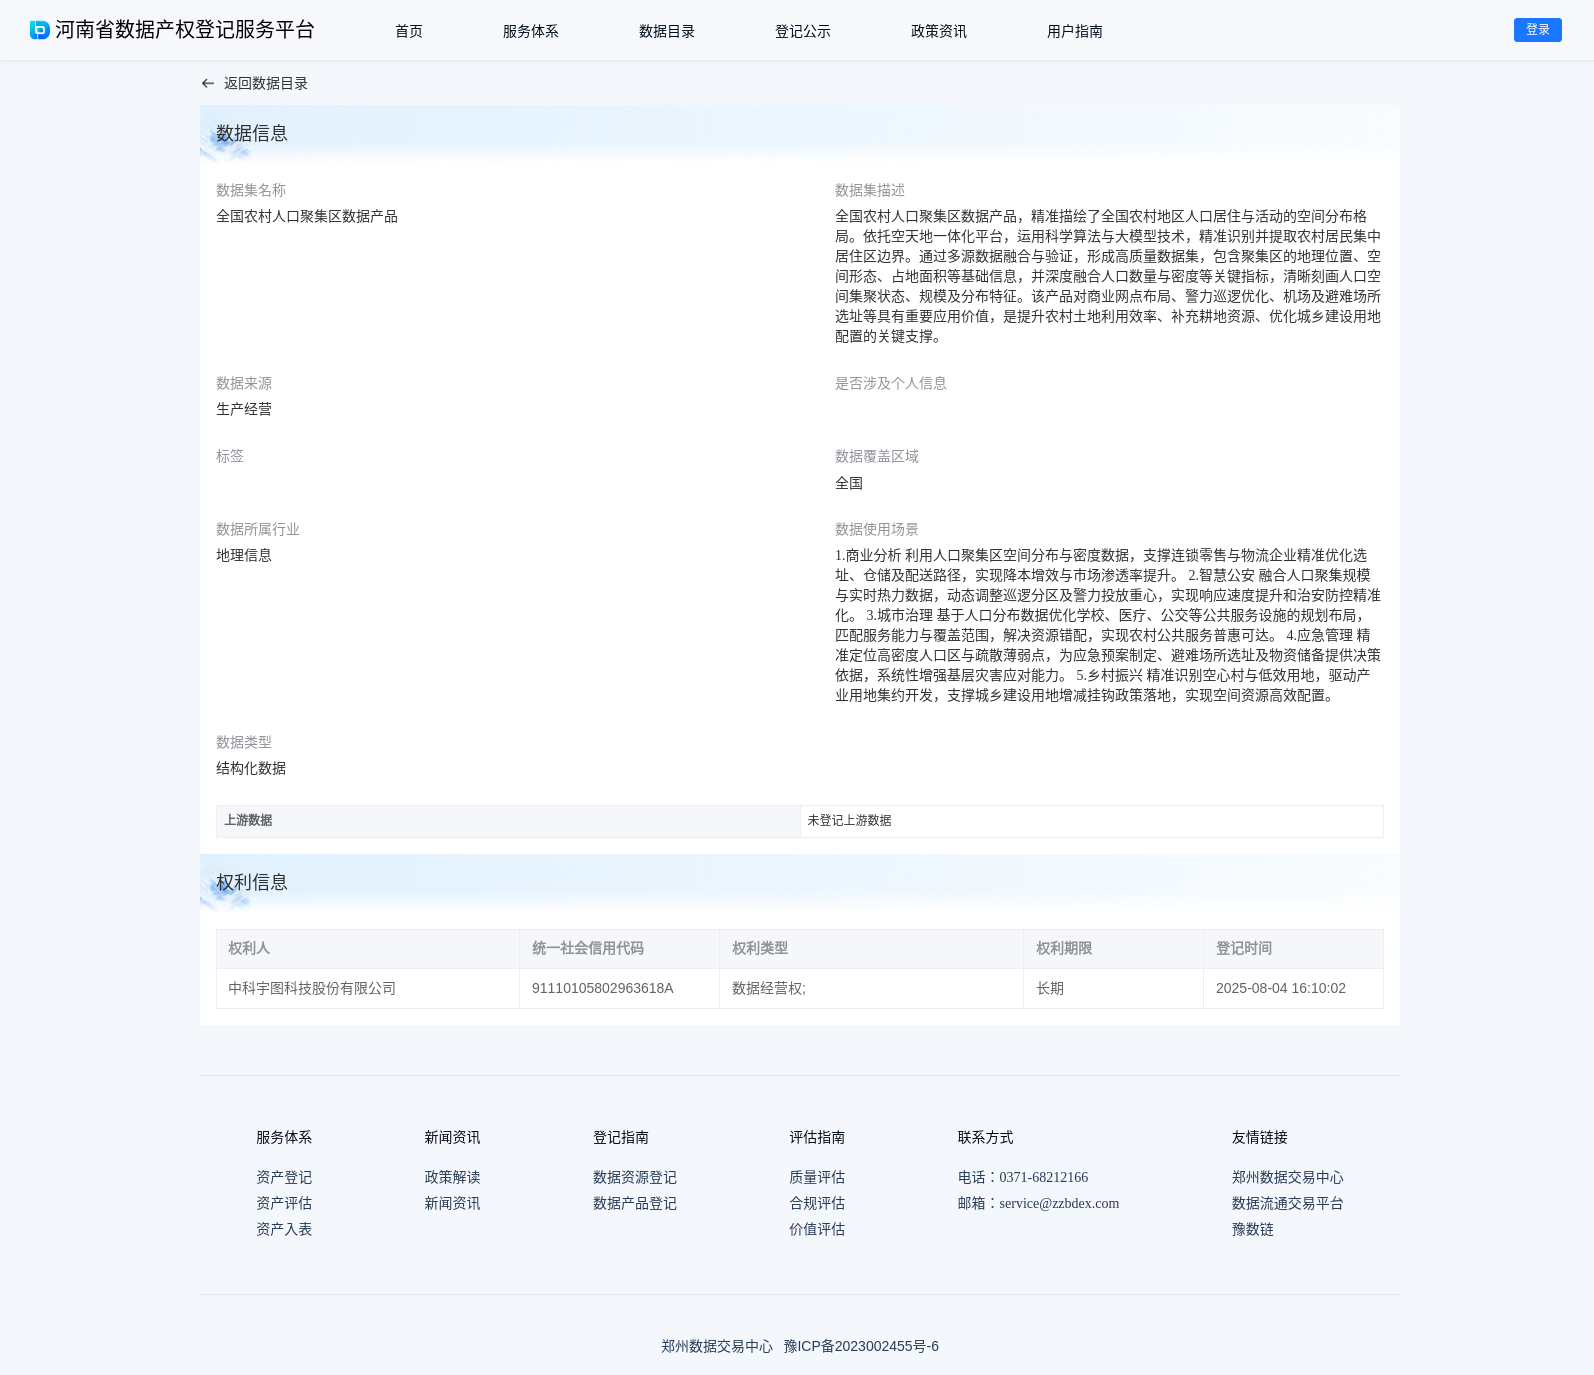The height and width of the screenshot is (1375, 1594).
Task: Click the 地理信息 industry value
Action: 244,555
